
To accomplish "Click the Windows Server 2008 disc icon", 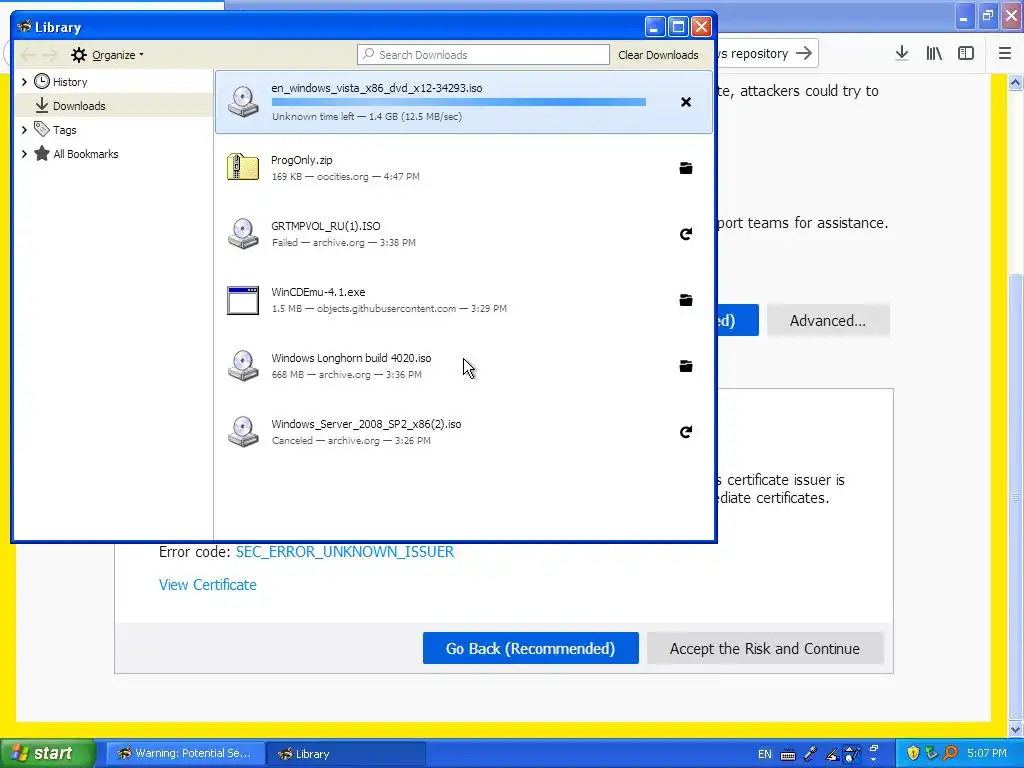I will [243, 432].
